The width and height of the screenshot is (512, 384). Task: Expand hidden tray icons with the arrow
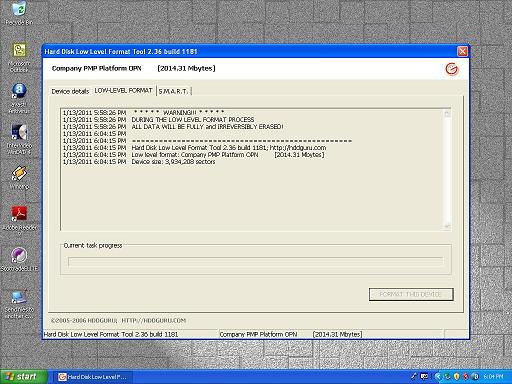(438, 377)
